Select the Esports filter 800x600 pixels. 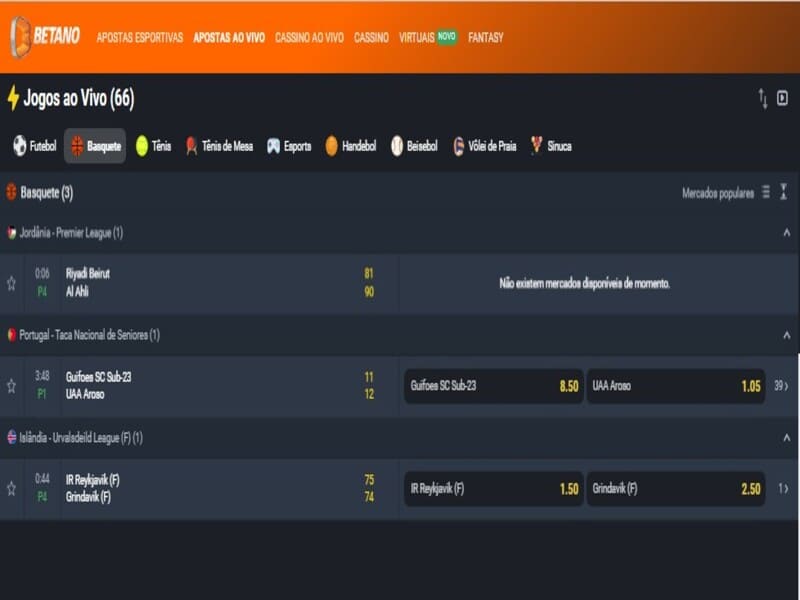[x=289, y=146]
